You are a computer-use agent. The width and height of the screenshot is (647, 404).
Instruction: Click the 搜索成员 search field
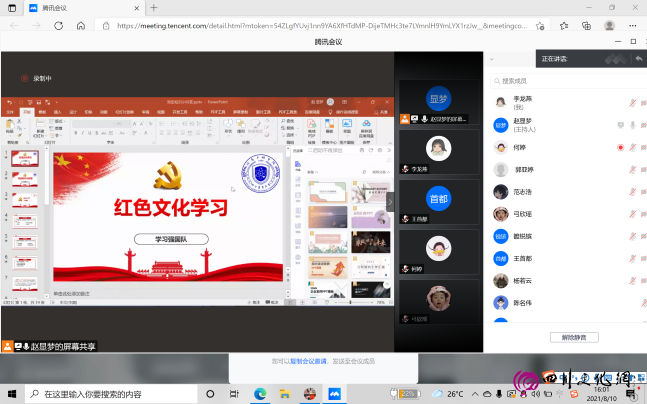560,81
